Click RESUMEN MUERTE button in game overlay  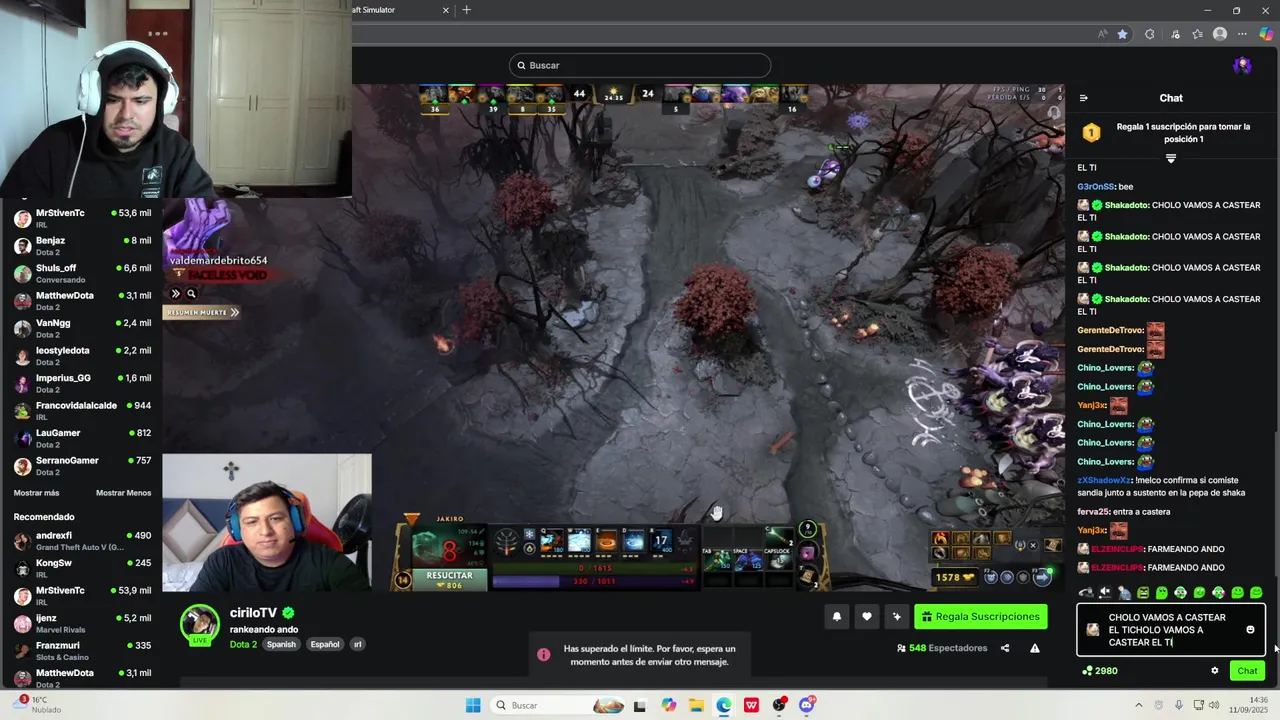(203, 312)
